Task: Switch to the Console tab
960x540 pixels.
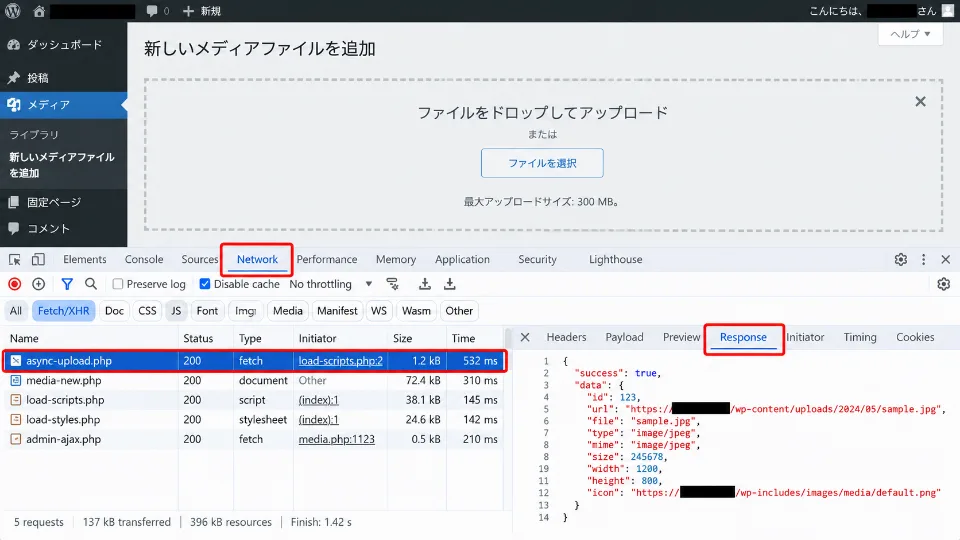Action: pos(144,260)
